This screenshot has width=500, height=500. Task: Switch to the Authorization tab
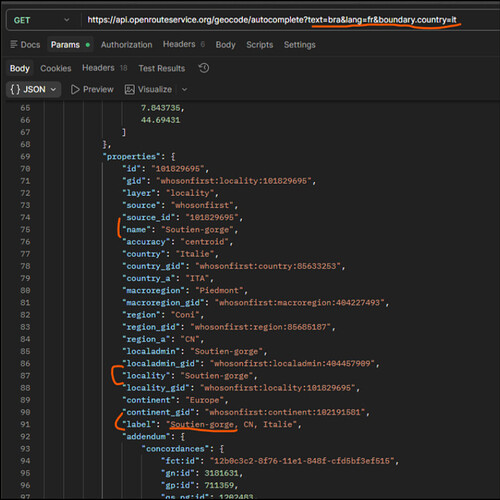tap(126, 45)
